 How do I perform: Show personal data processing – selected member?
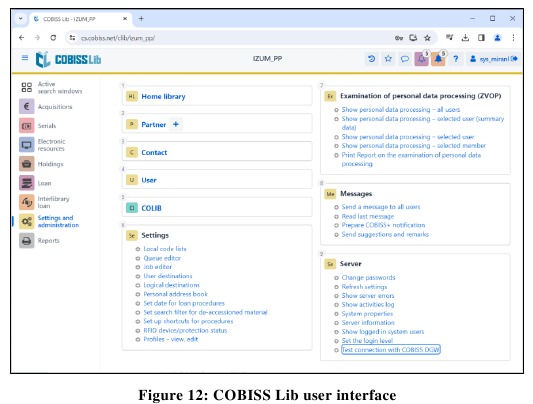tap(414, 145)
